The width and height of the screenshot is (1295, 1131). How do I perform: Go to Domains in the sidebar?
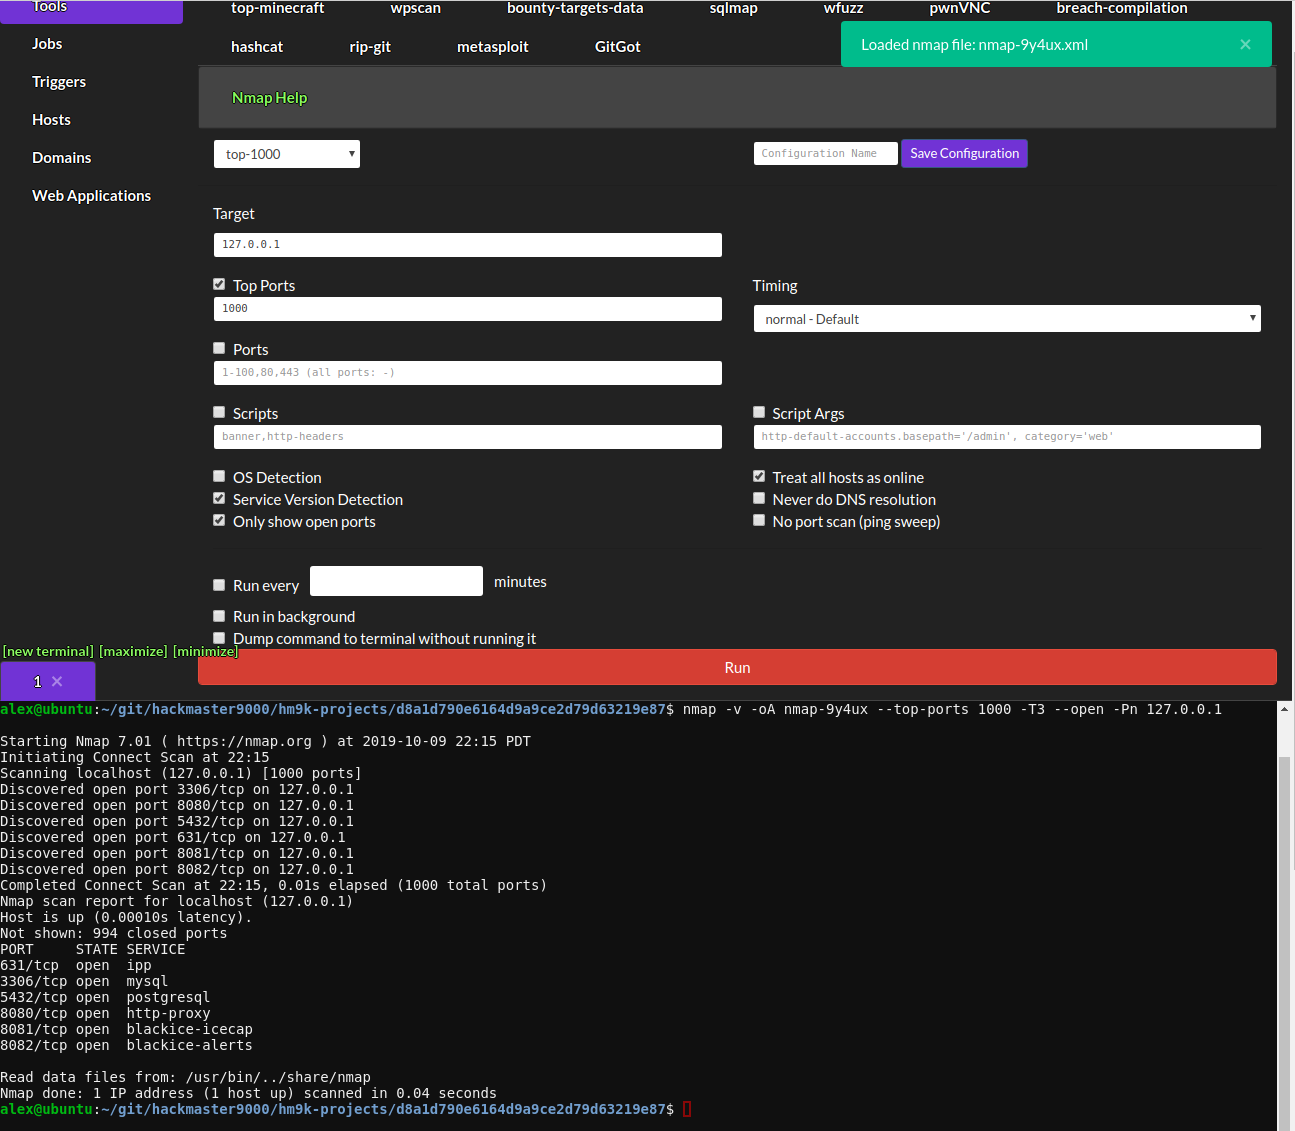click(61, 158)
